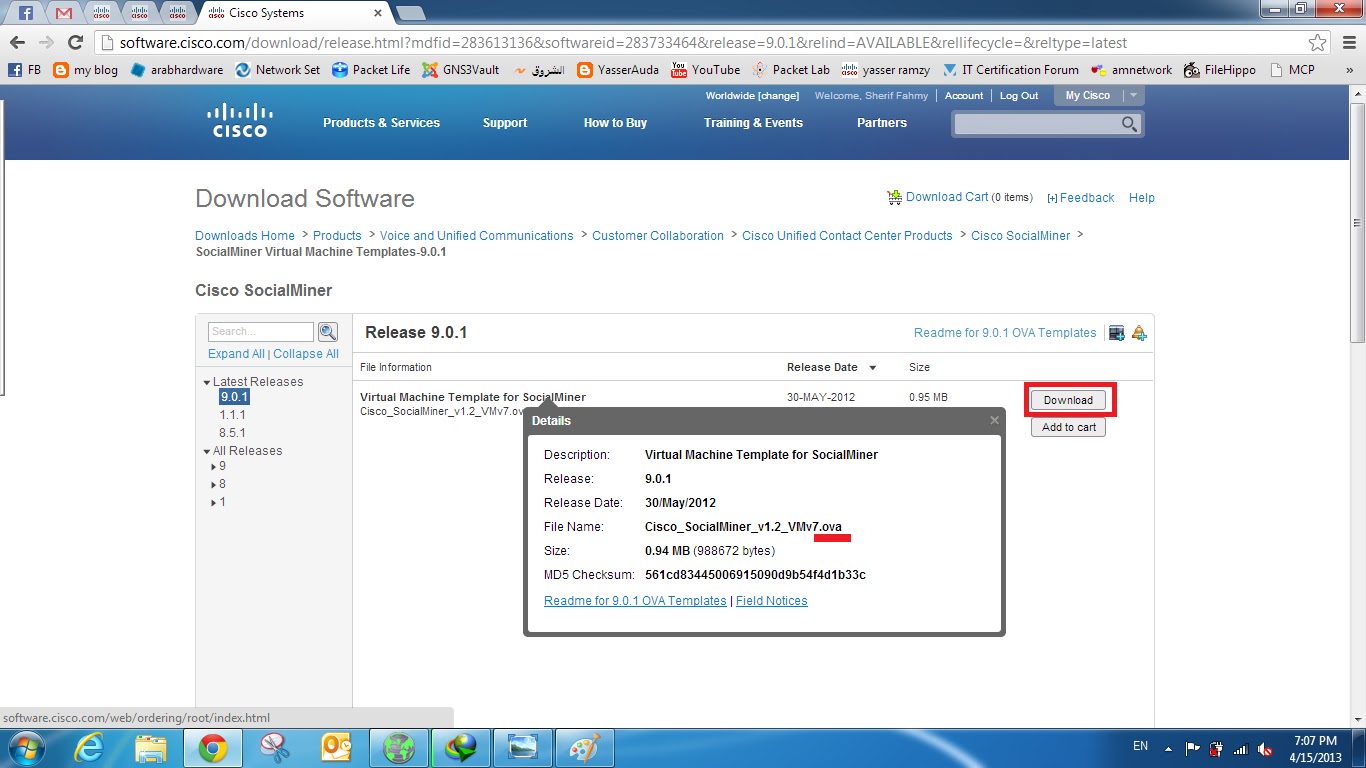
Task: Switch to the Gmail browser tab
Action: 64,13
